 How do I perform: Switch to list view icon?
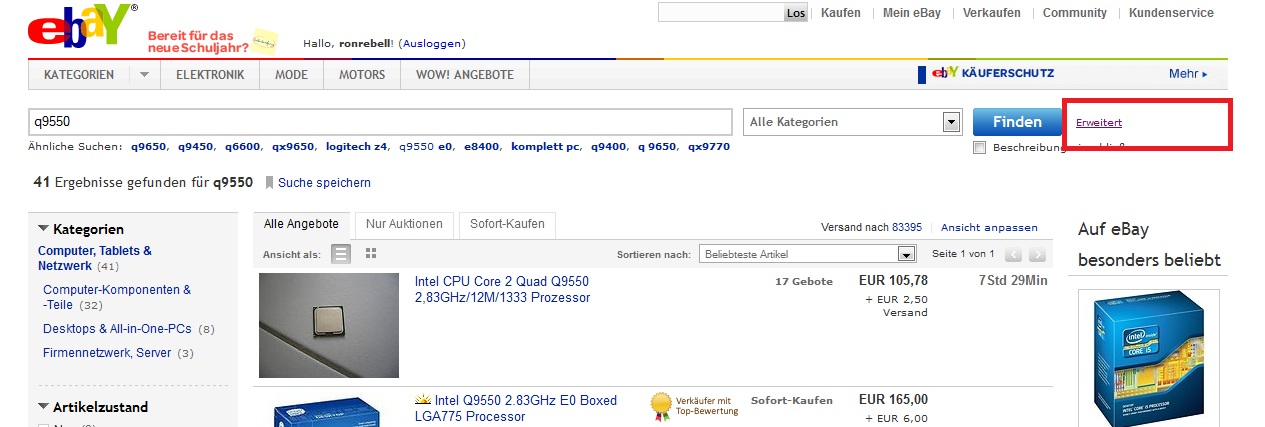click(x=341, y=254)
